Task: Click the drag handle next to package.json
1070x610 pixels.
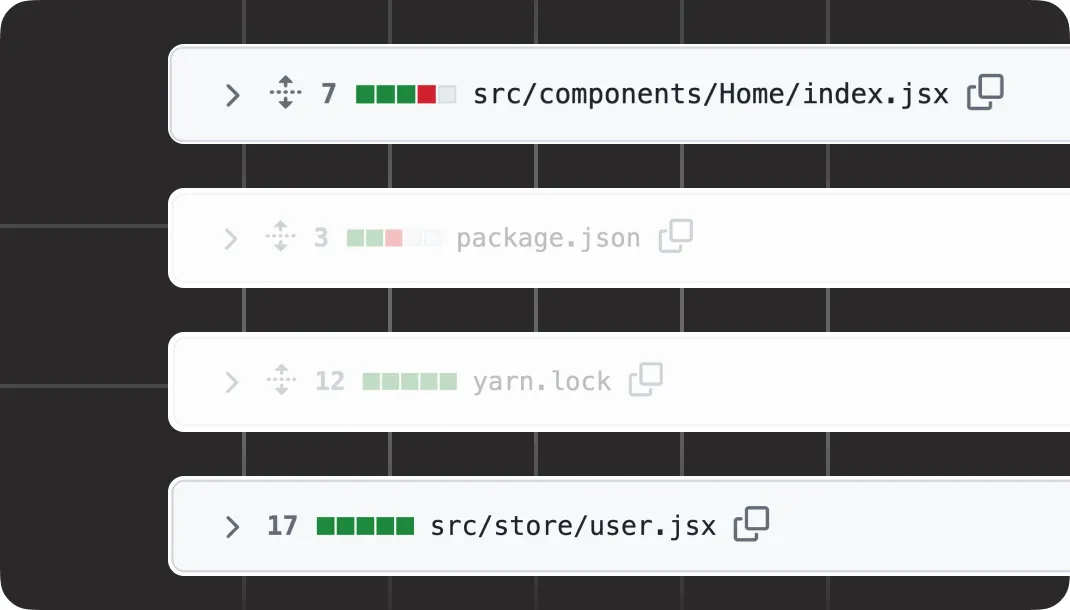Action: (281, 236)
